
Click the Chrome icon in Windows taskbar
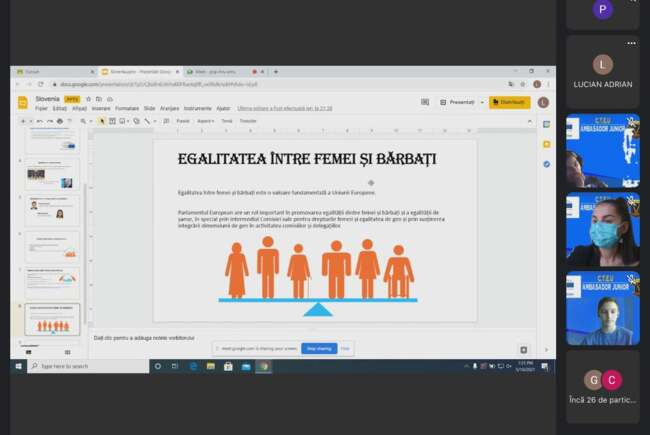pyautogui.click(x=264, y=366)
